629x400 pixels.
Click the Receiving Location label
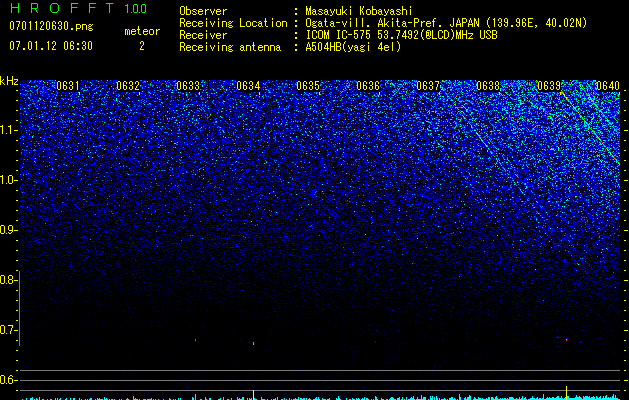[x=233, y=23]
